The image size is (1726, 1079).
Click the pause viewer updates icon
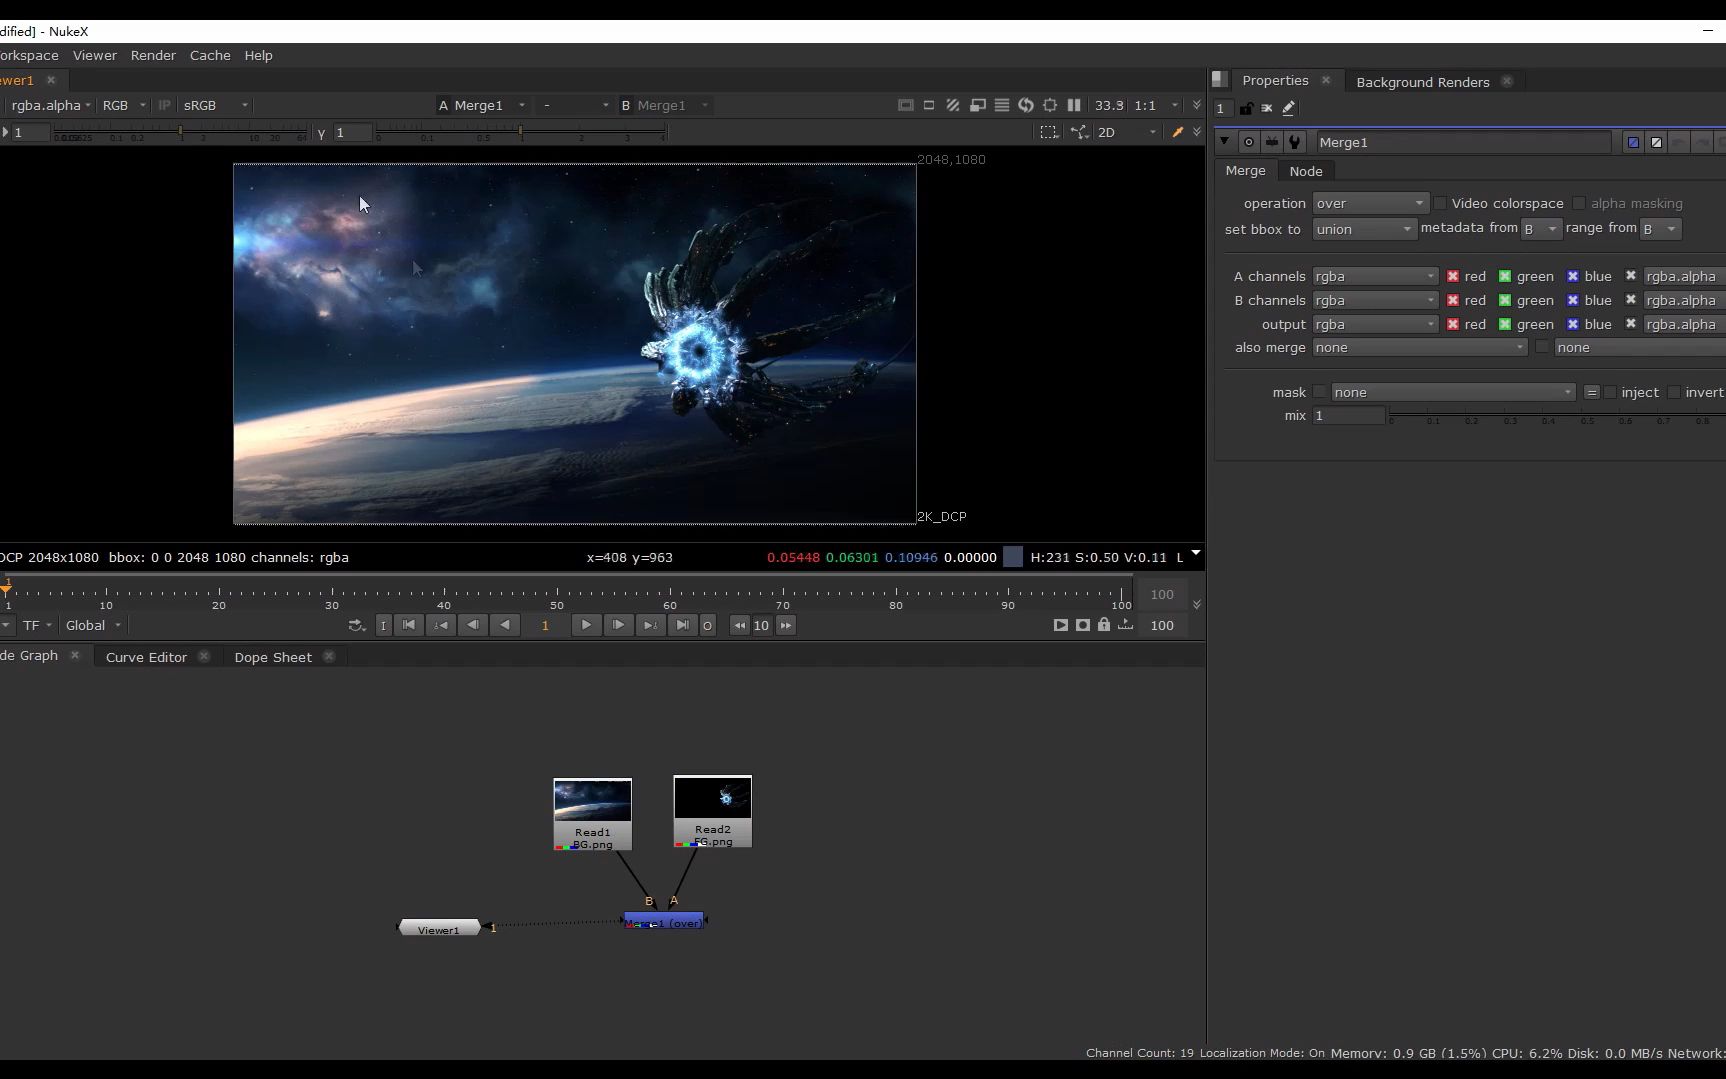pyautogui.click(x=1074, y=105)
